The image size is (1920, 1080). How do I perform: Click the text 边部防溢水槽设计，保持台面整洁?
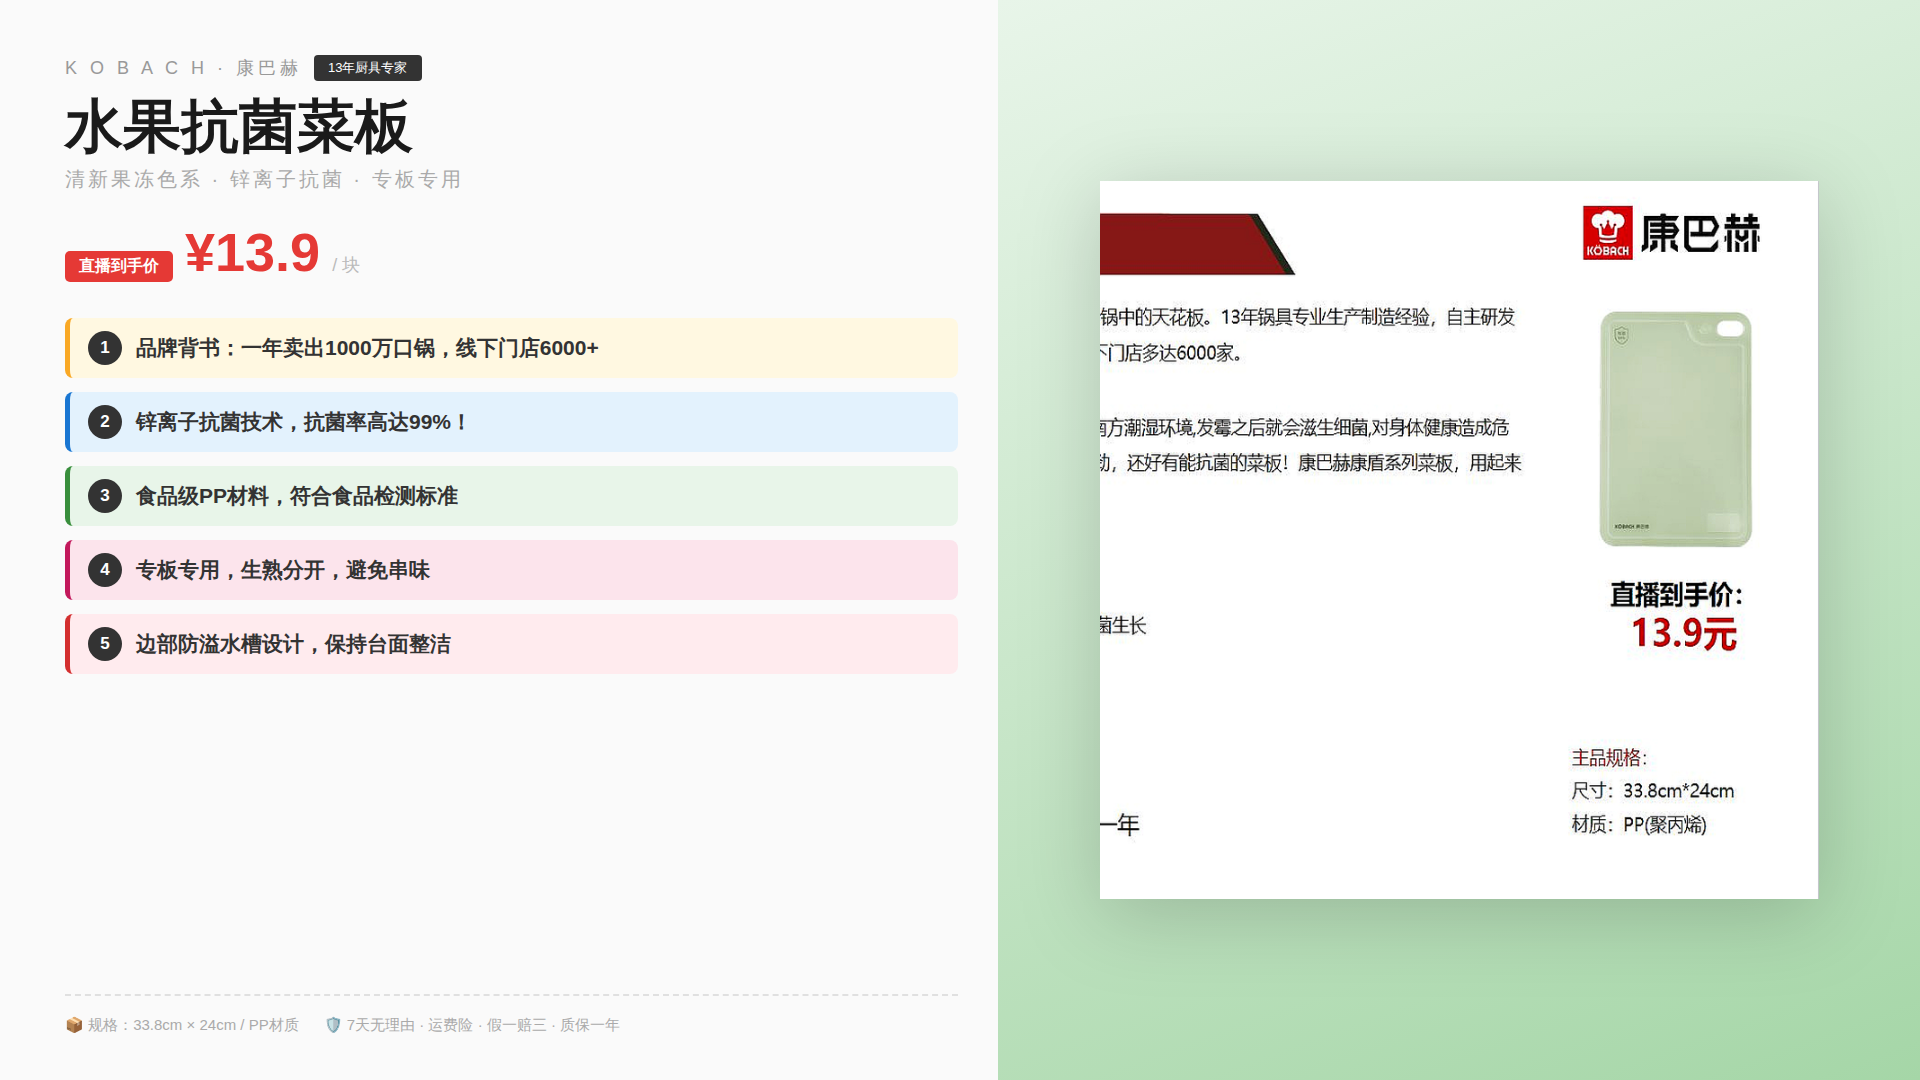293,644
